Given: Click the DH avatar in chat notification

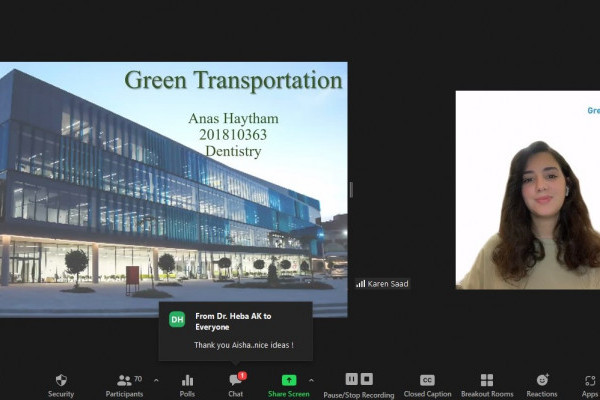Looking at the screenshot, I should coord(177,319).
